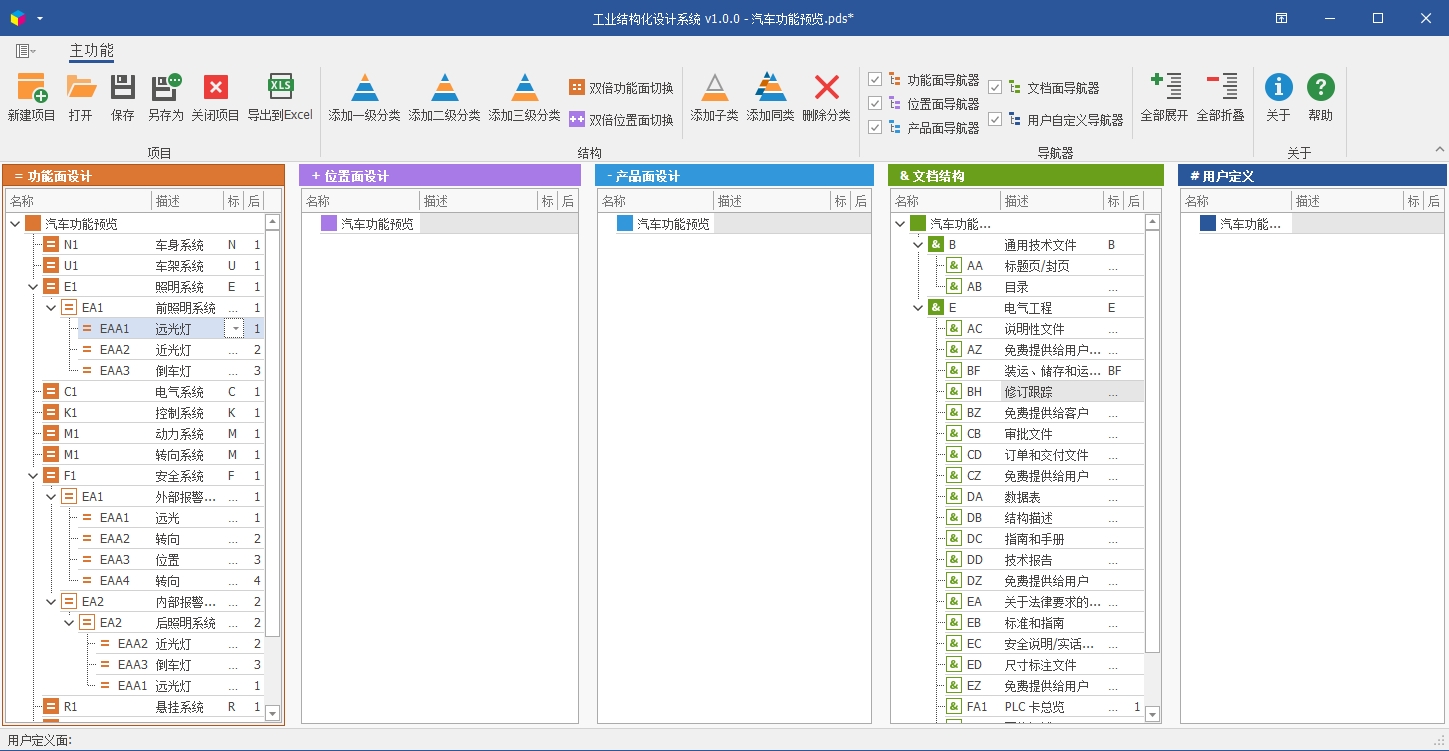Image resolution: width=1449 pixels, height=751 pixels.
Task: Save the project with the 保存 icon
Action: 122,89
